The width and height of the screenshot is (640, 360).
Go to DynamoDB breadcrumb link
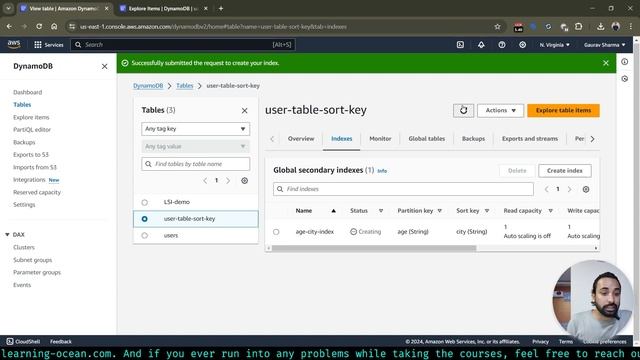click(x=148, y=86)
